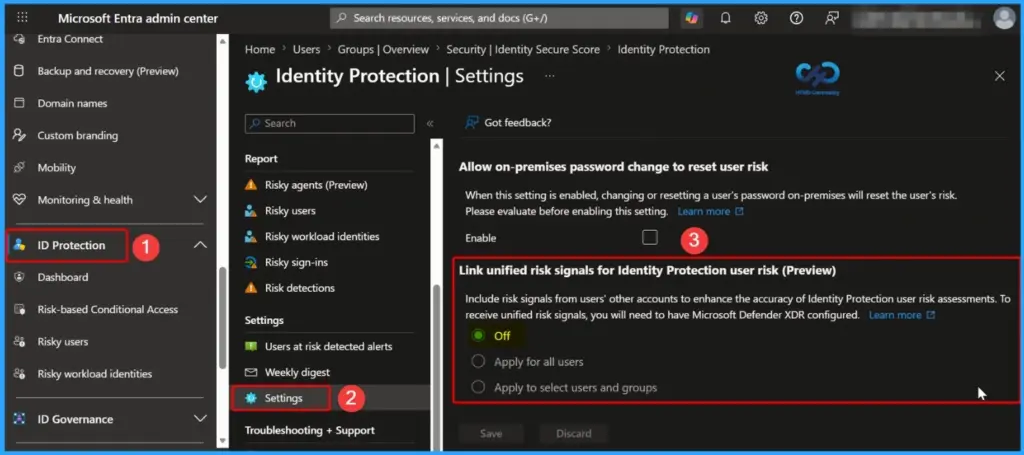Open Copilot from the top bar
Image resolution: width=1024 pixels, height=455 pixels.
[x=691, y=18]
